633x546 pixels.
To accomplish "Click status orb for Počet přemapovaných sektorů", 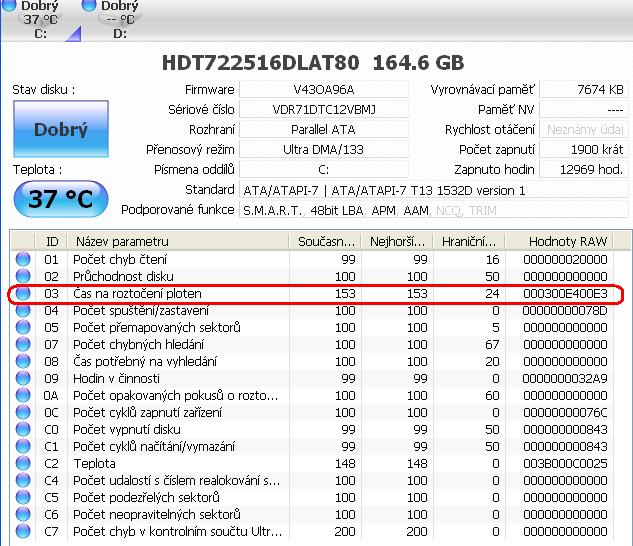I will (x=23, y=327).
